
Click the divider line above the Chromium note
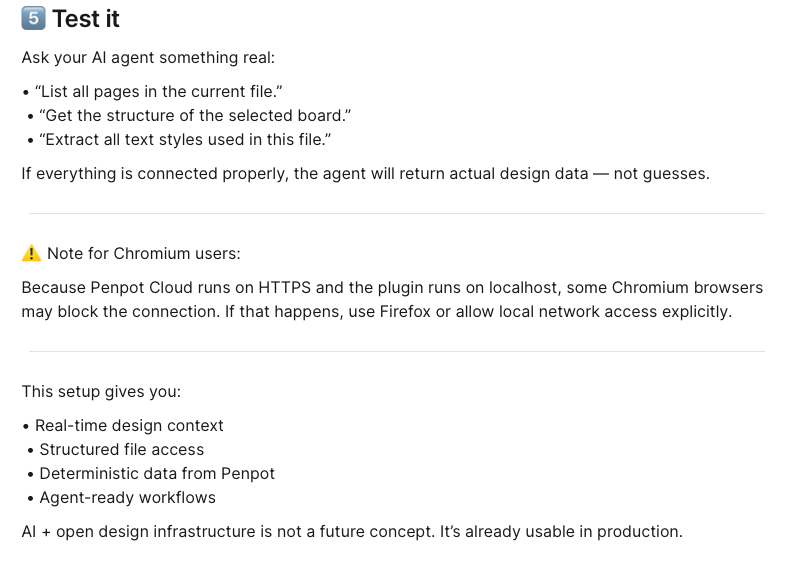pyautogui.click(x=397, y=213)
